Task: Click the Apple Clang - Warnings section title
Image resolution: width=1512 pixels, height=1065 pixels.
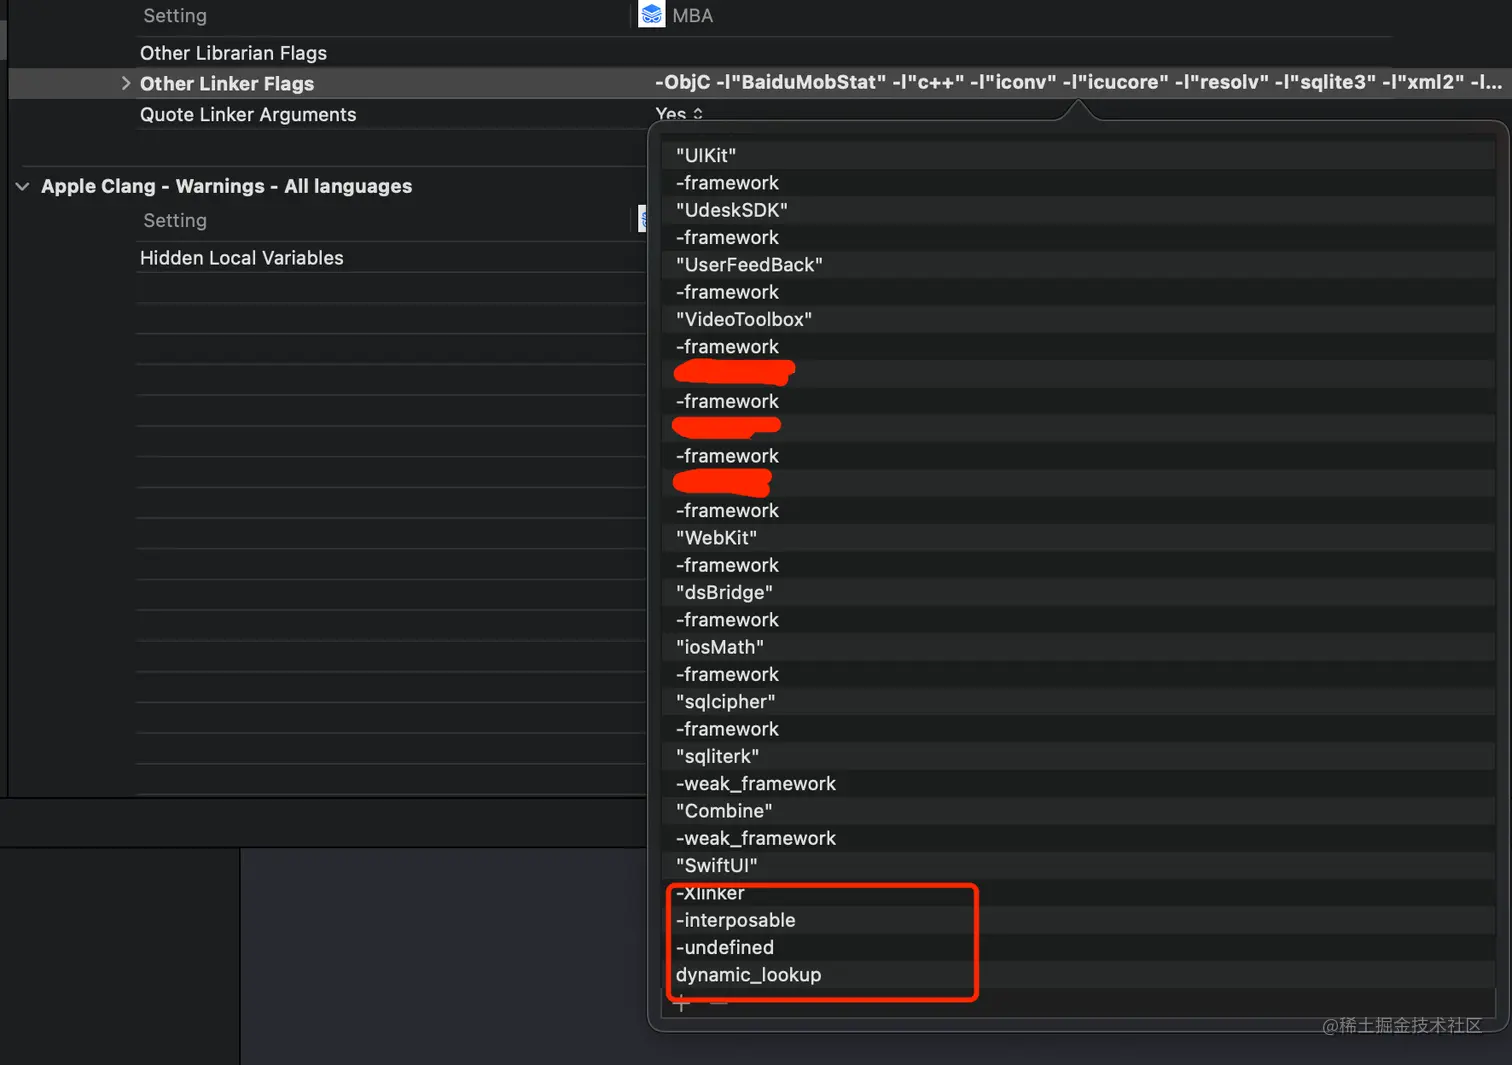Action: [226, 186]
